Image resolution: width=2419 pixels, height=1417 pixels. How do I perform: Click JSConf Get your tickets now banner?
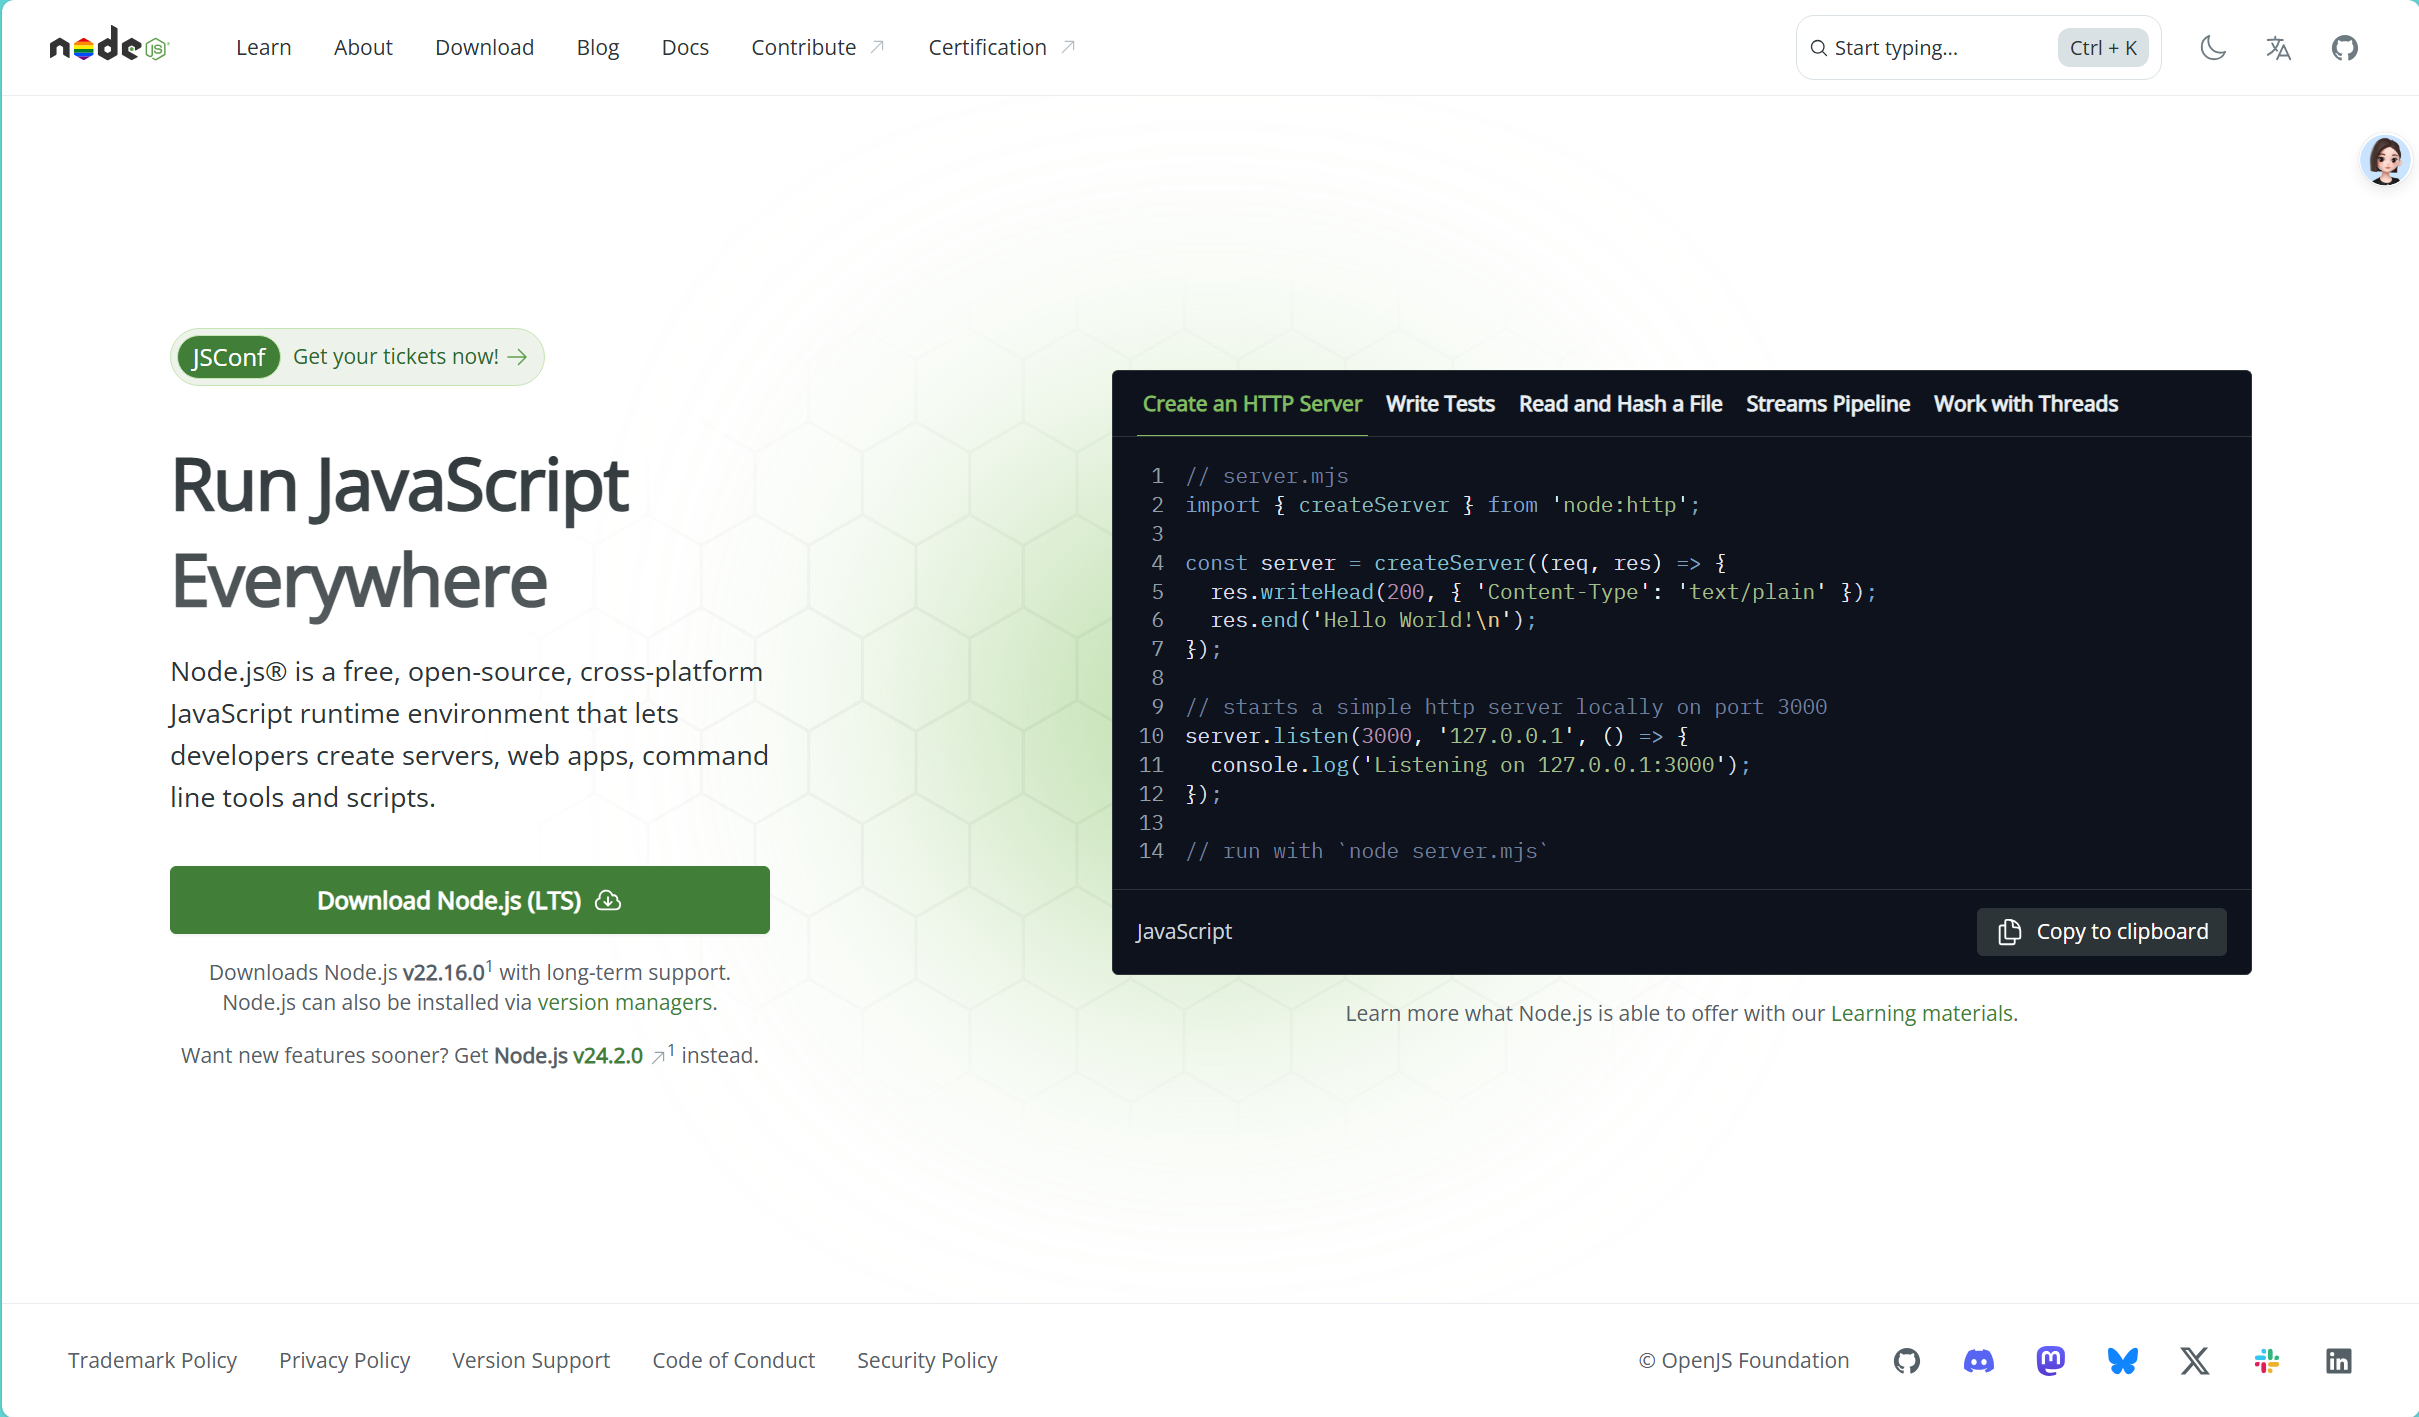click(357, 357)
